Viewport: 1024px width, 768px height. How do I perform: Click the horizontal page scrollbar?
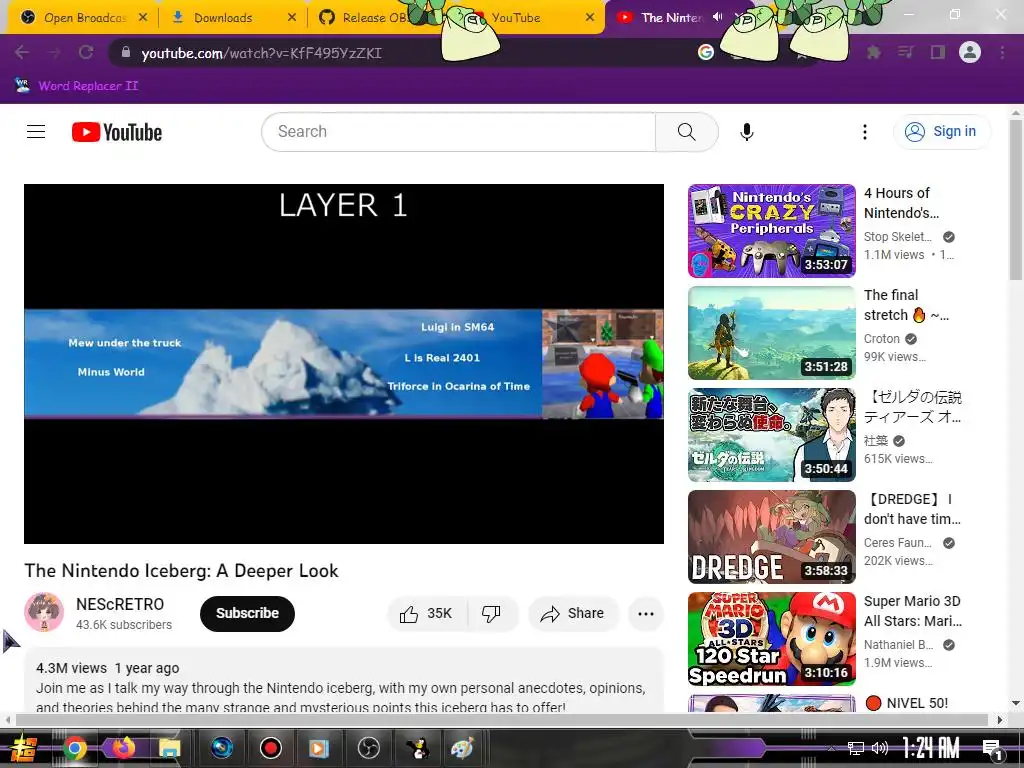coord(502,720)
